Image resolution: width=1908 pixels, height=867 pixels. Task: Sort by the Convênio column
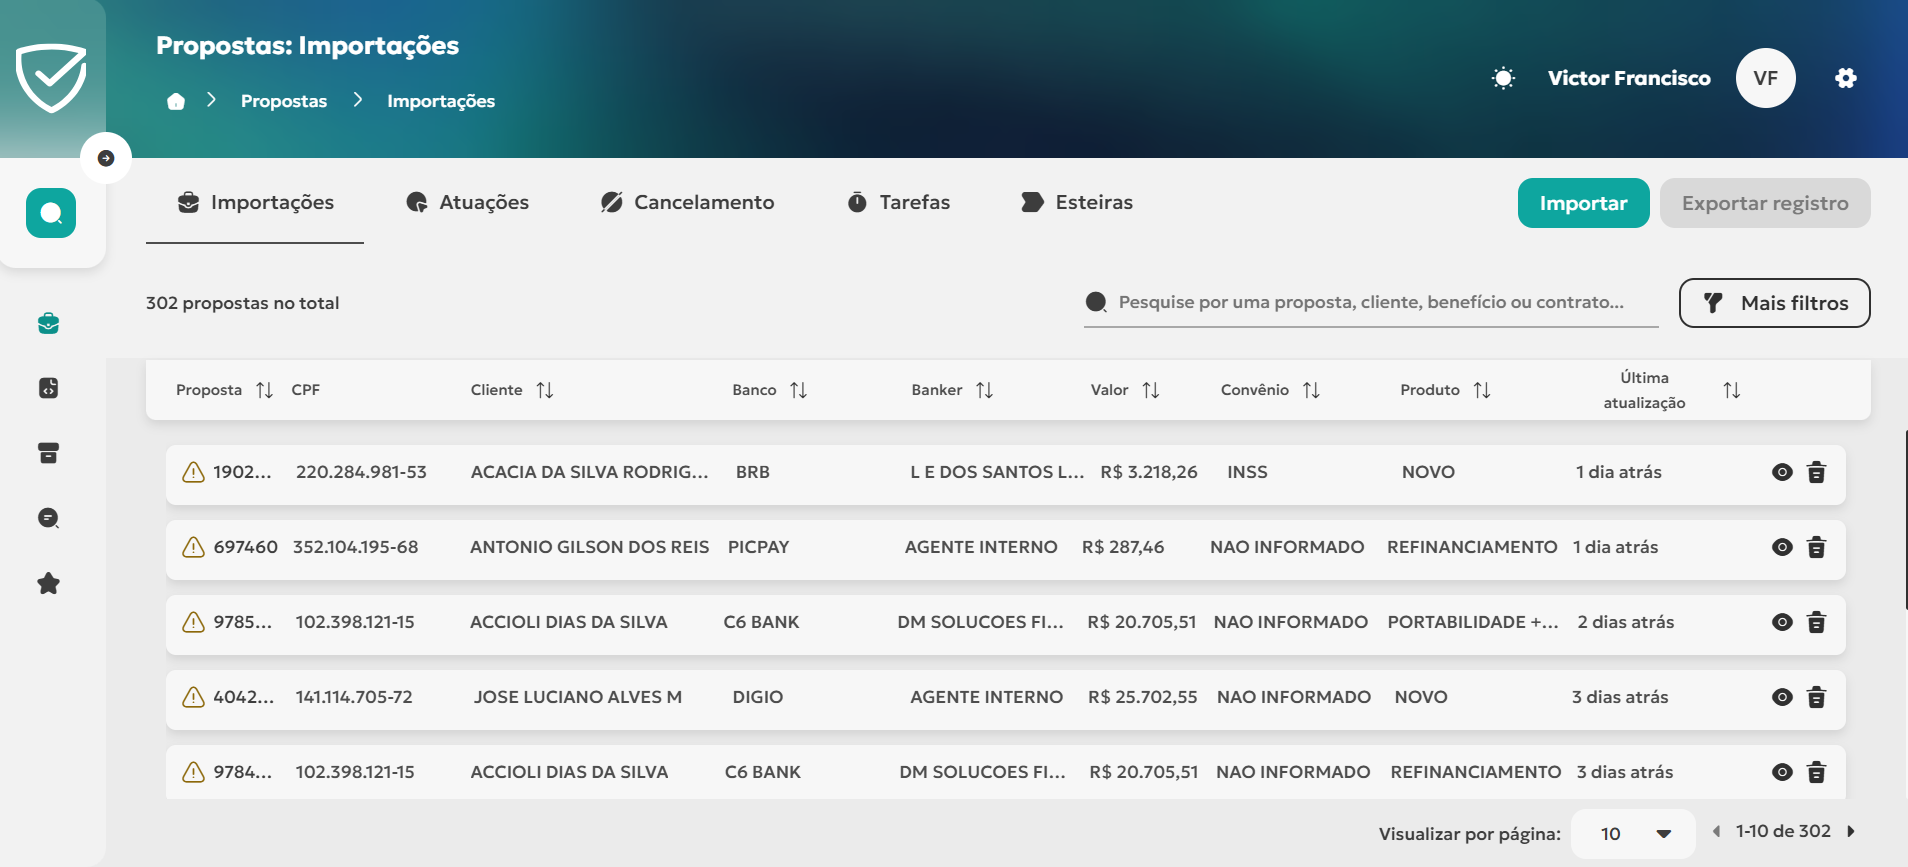tap(1311, 390)
